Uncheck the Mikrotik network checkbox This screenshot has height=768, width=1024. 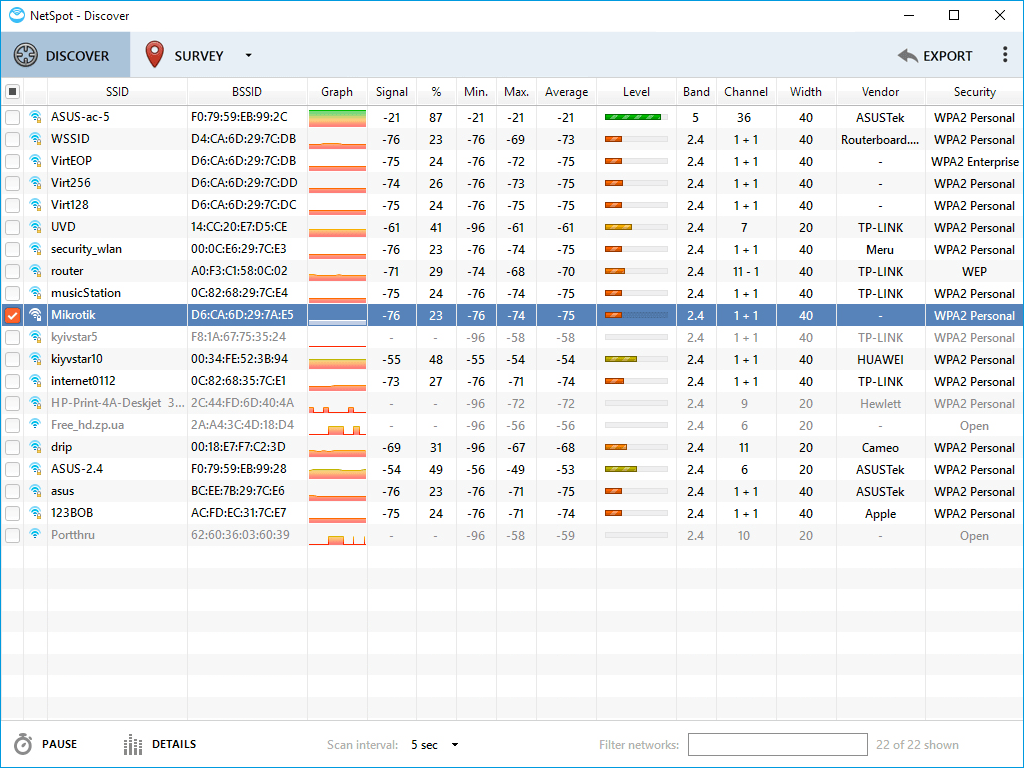pyautogui.click(x=12, y=315)
